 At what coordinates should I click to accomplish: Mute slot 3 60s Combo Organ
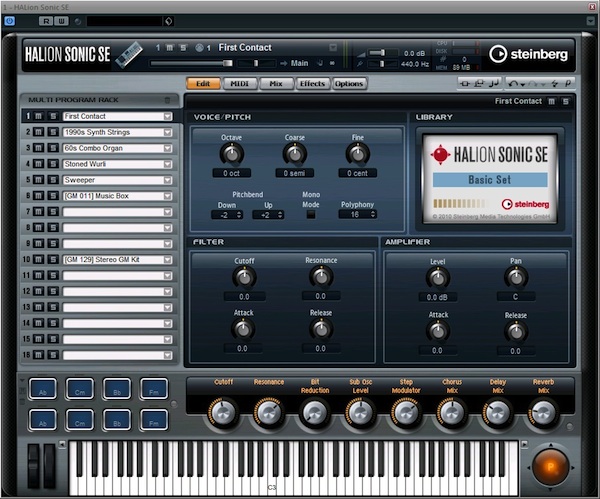point(39,148)
